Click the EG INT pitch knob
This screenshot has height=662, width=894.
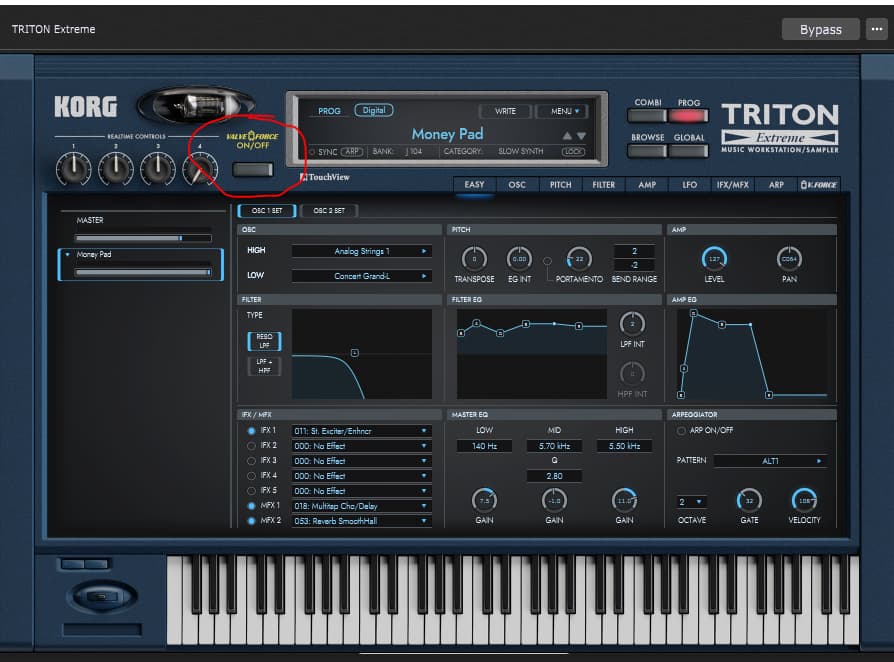tap(519, 259)
